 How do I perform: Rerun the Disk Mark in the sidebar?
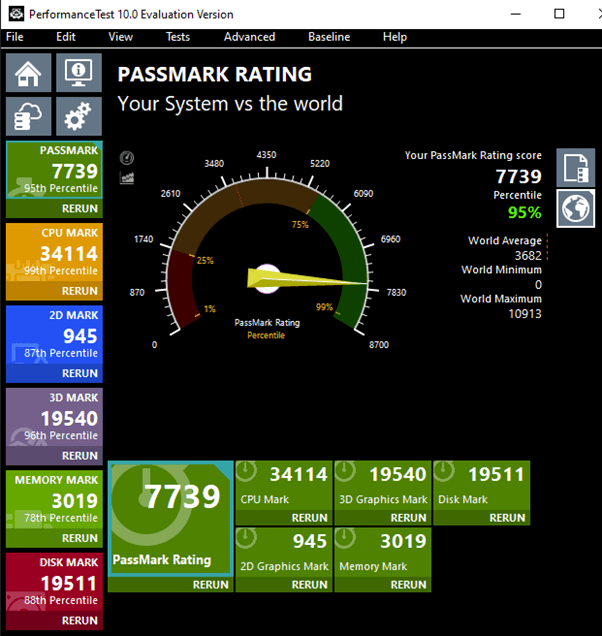[80, 621]
